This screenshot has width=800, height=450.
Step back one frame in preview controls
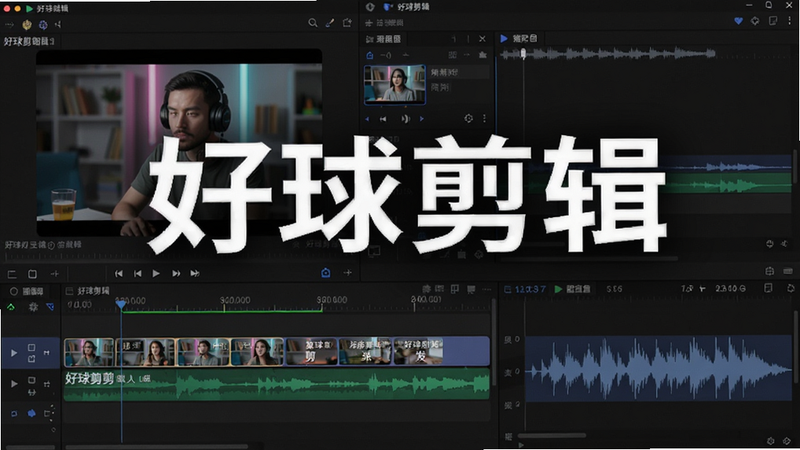point(137,273)
